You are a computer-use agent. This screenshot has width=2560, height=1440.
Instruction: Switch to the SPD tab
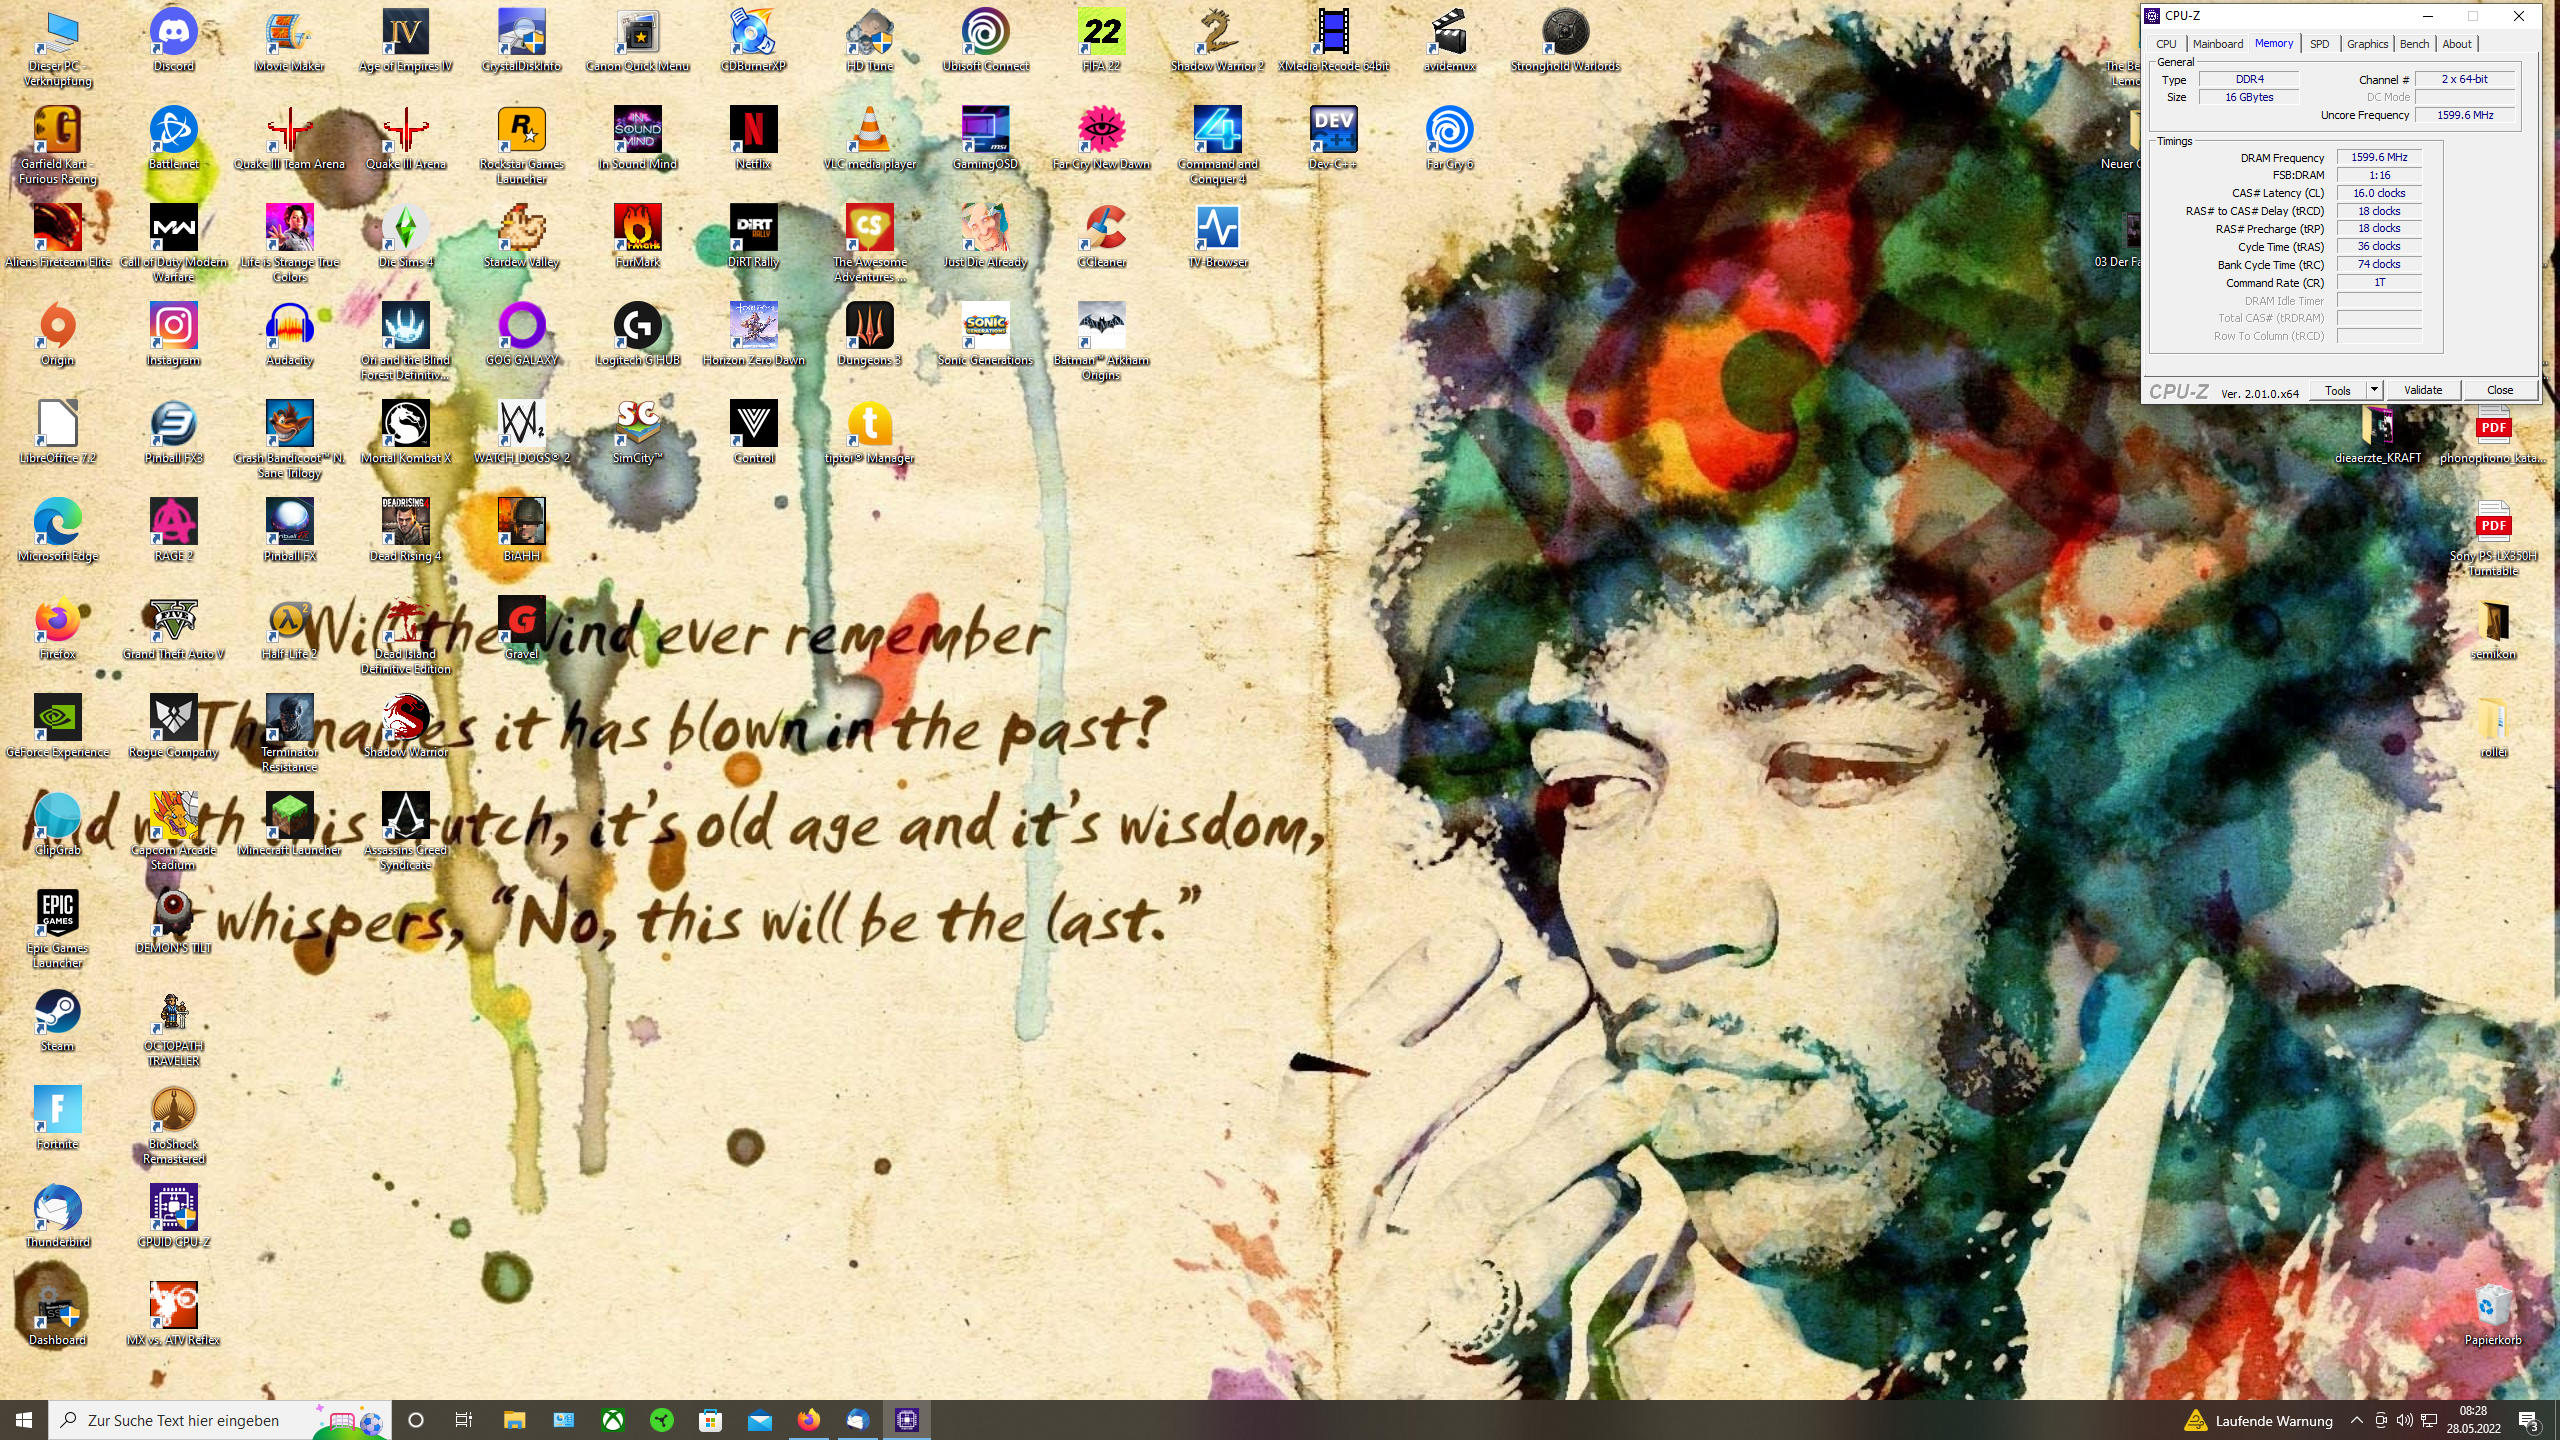2319,44
